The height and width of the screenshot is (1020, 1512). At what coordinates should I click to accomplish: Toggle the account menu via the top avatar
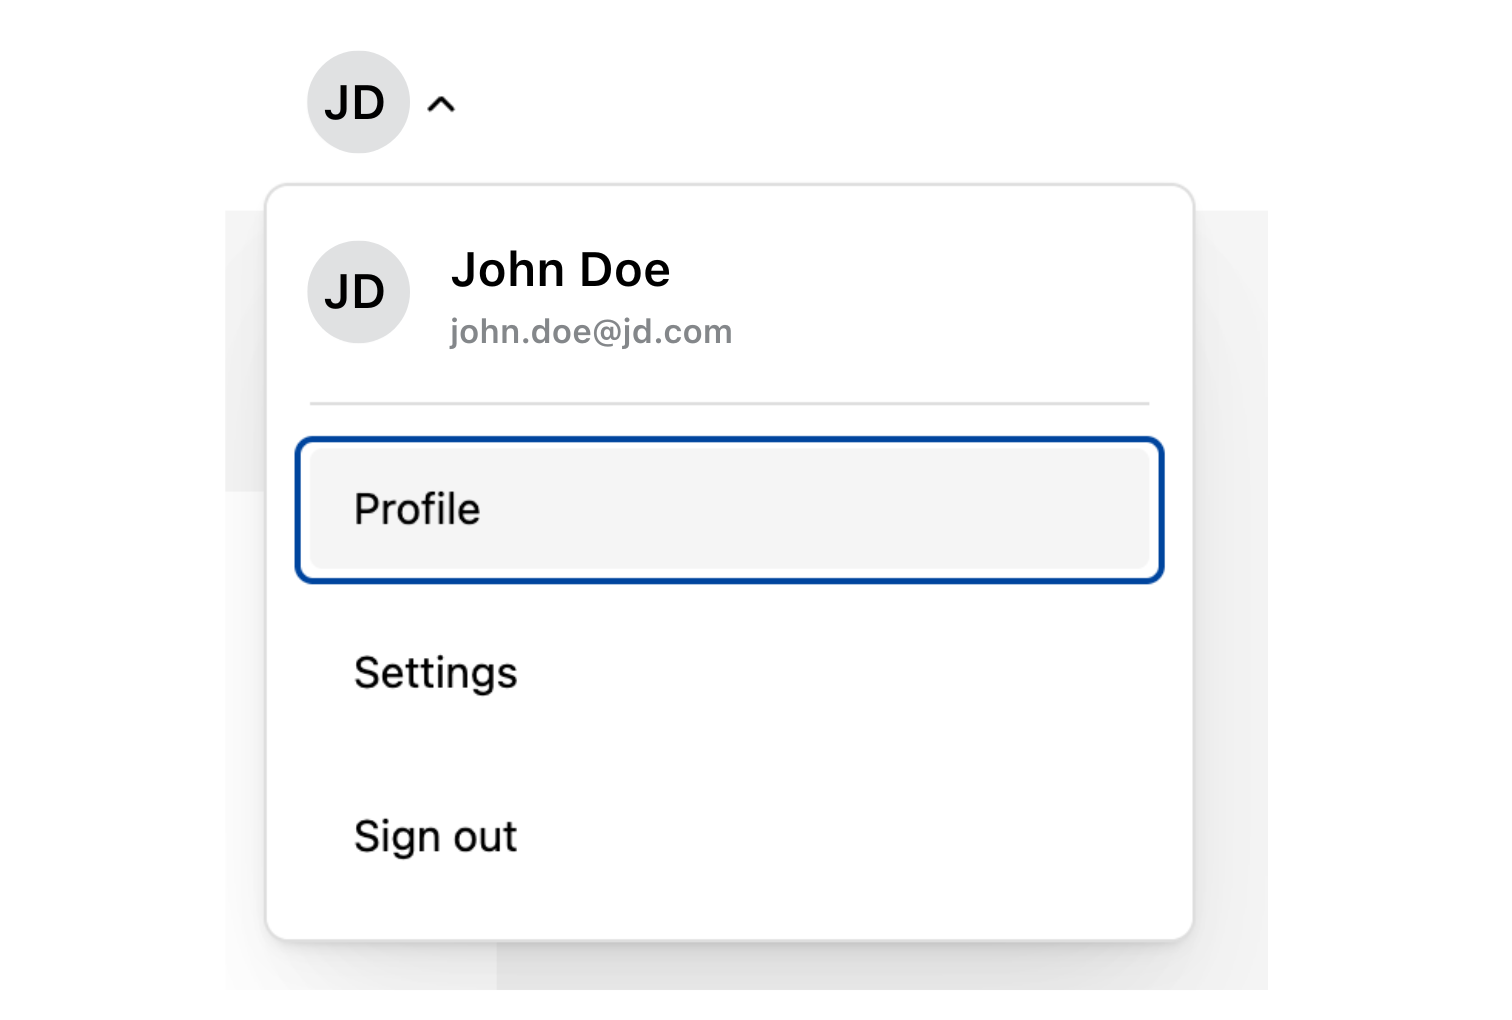coord(358,102)
